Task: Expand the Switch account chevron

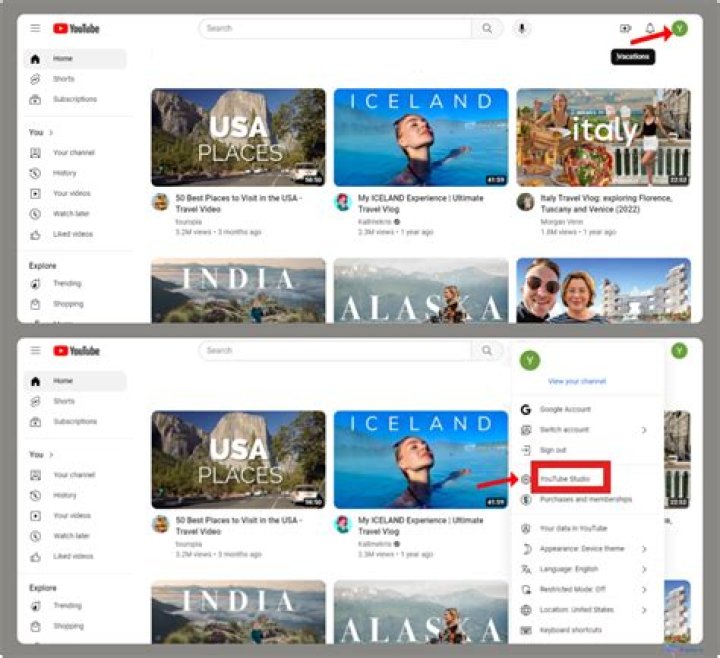Action: click(644, 430)
